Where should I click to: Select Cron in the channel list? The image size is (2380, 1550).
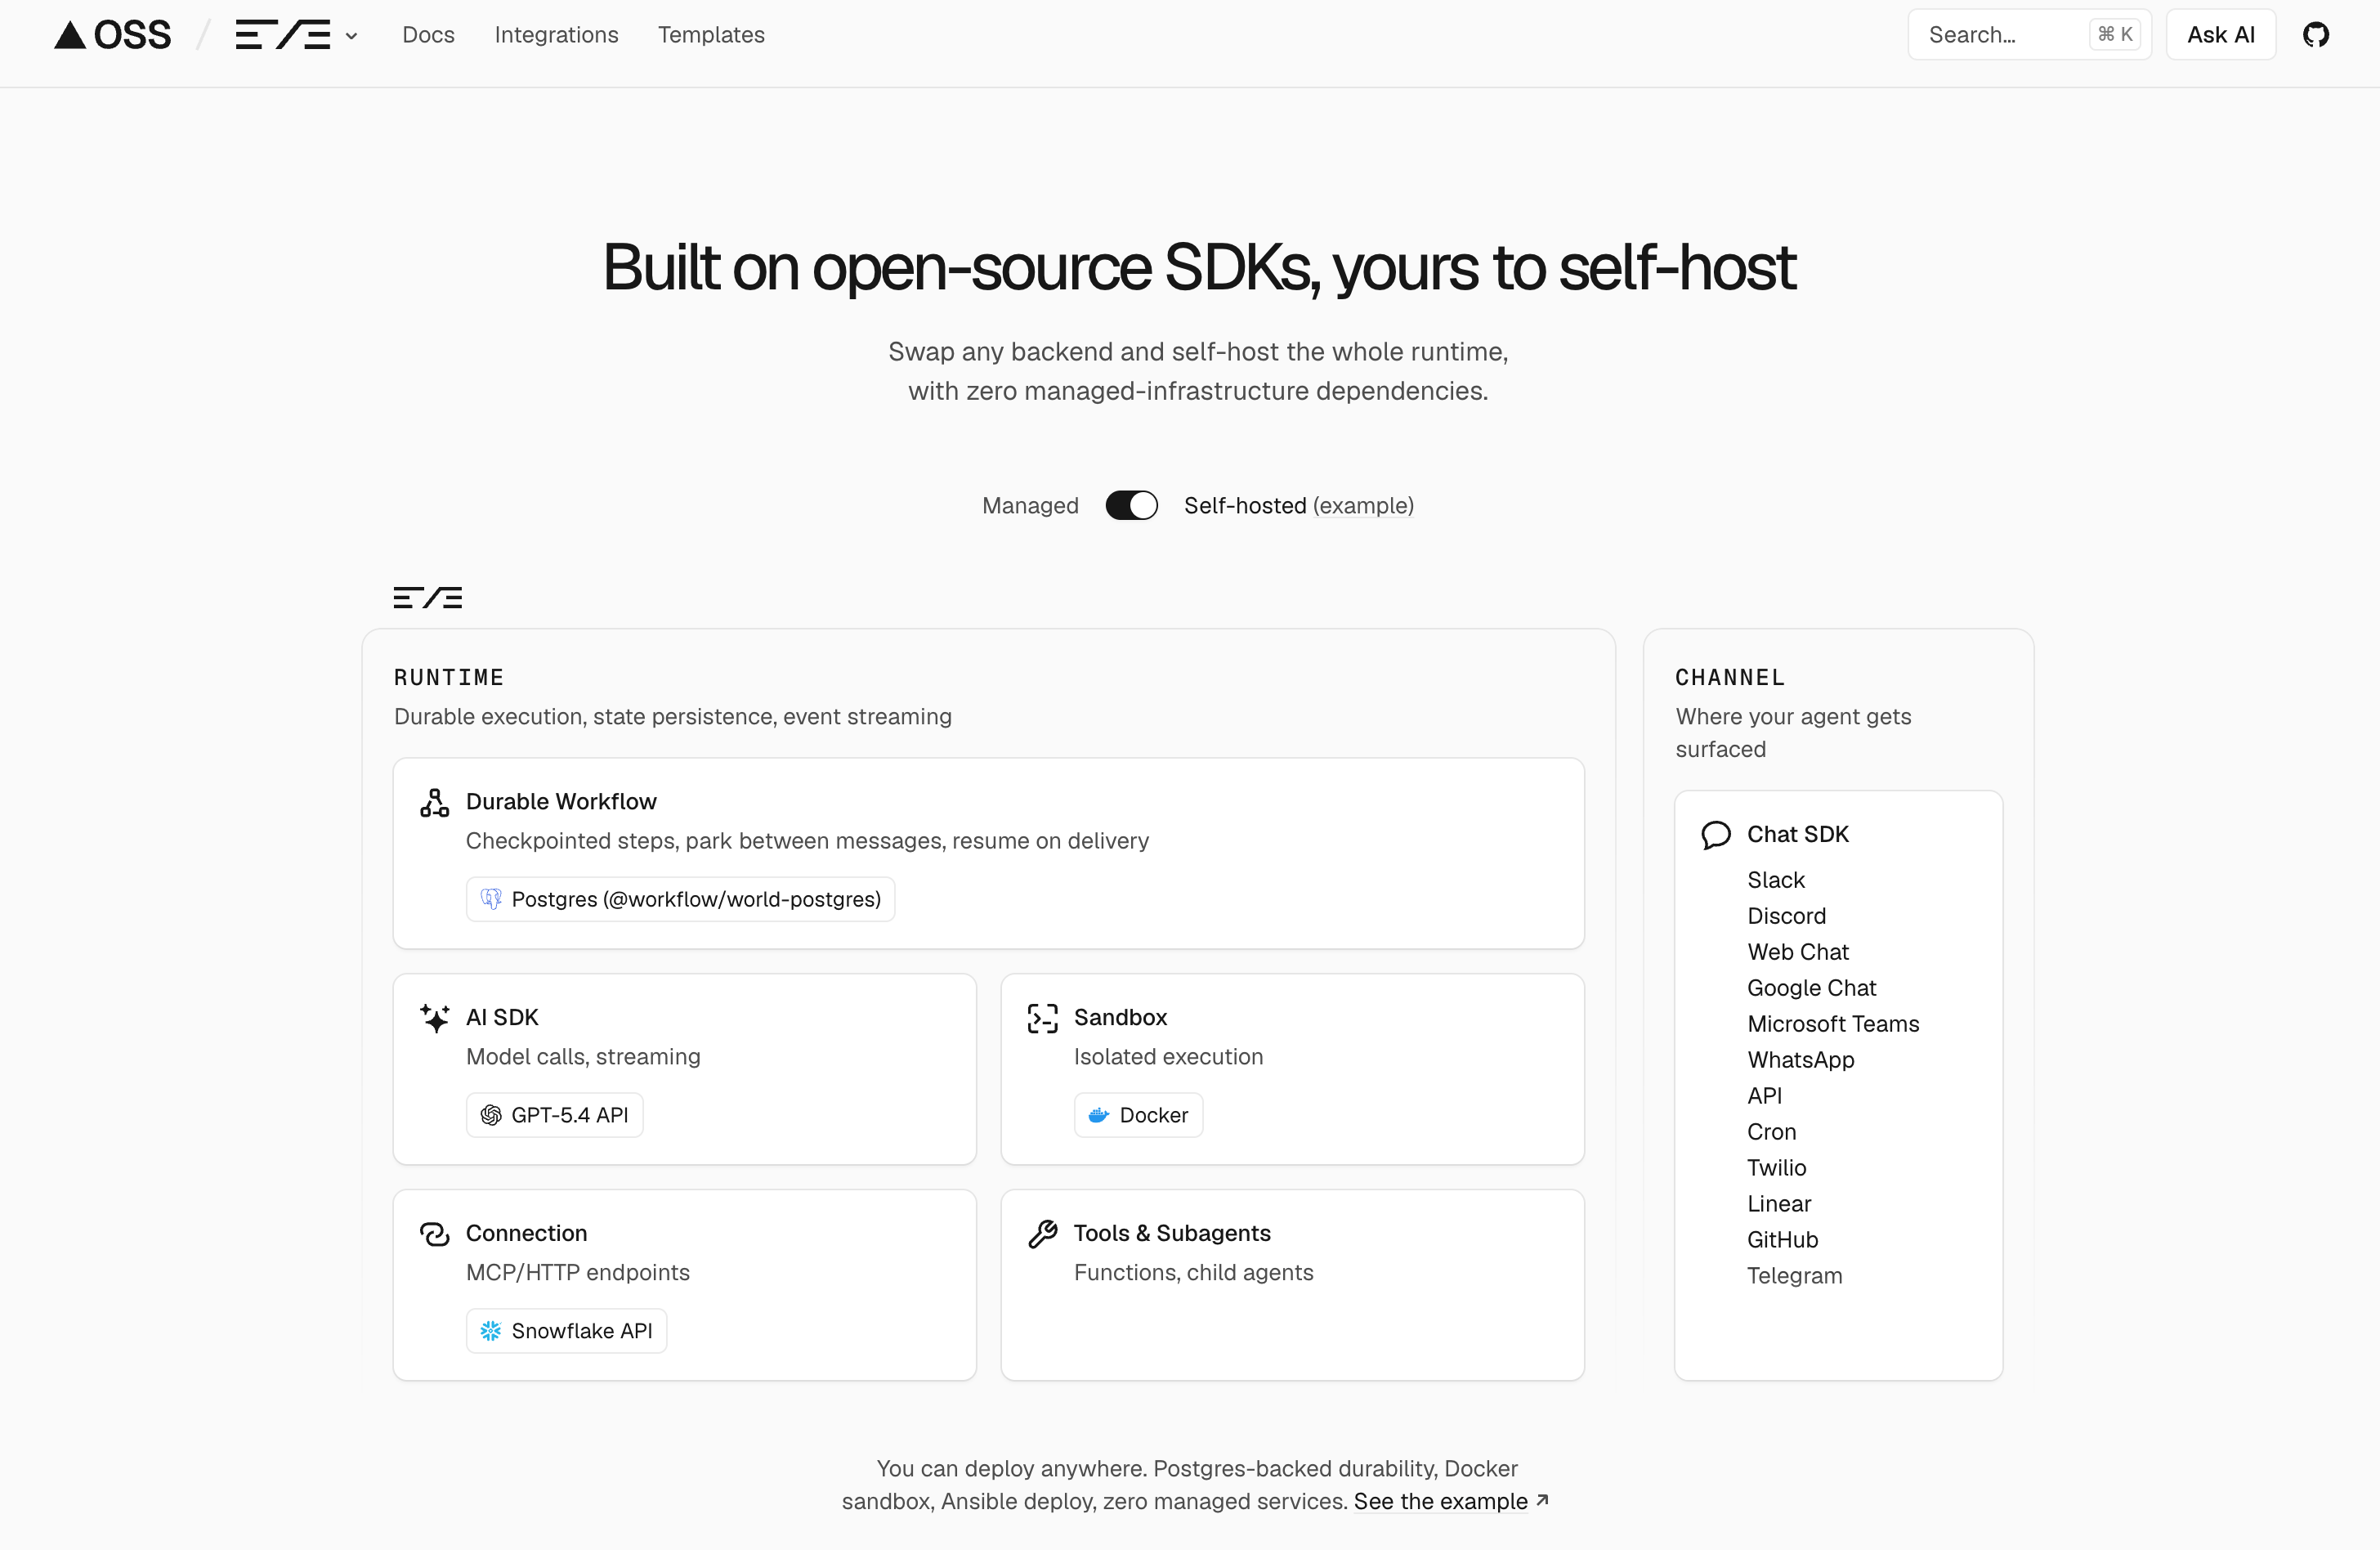[x=1771, y=1132]
